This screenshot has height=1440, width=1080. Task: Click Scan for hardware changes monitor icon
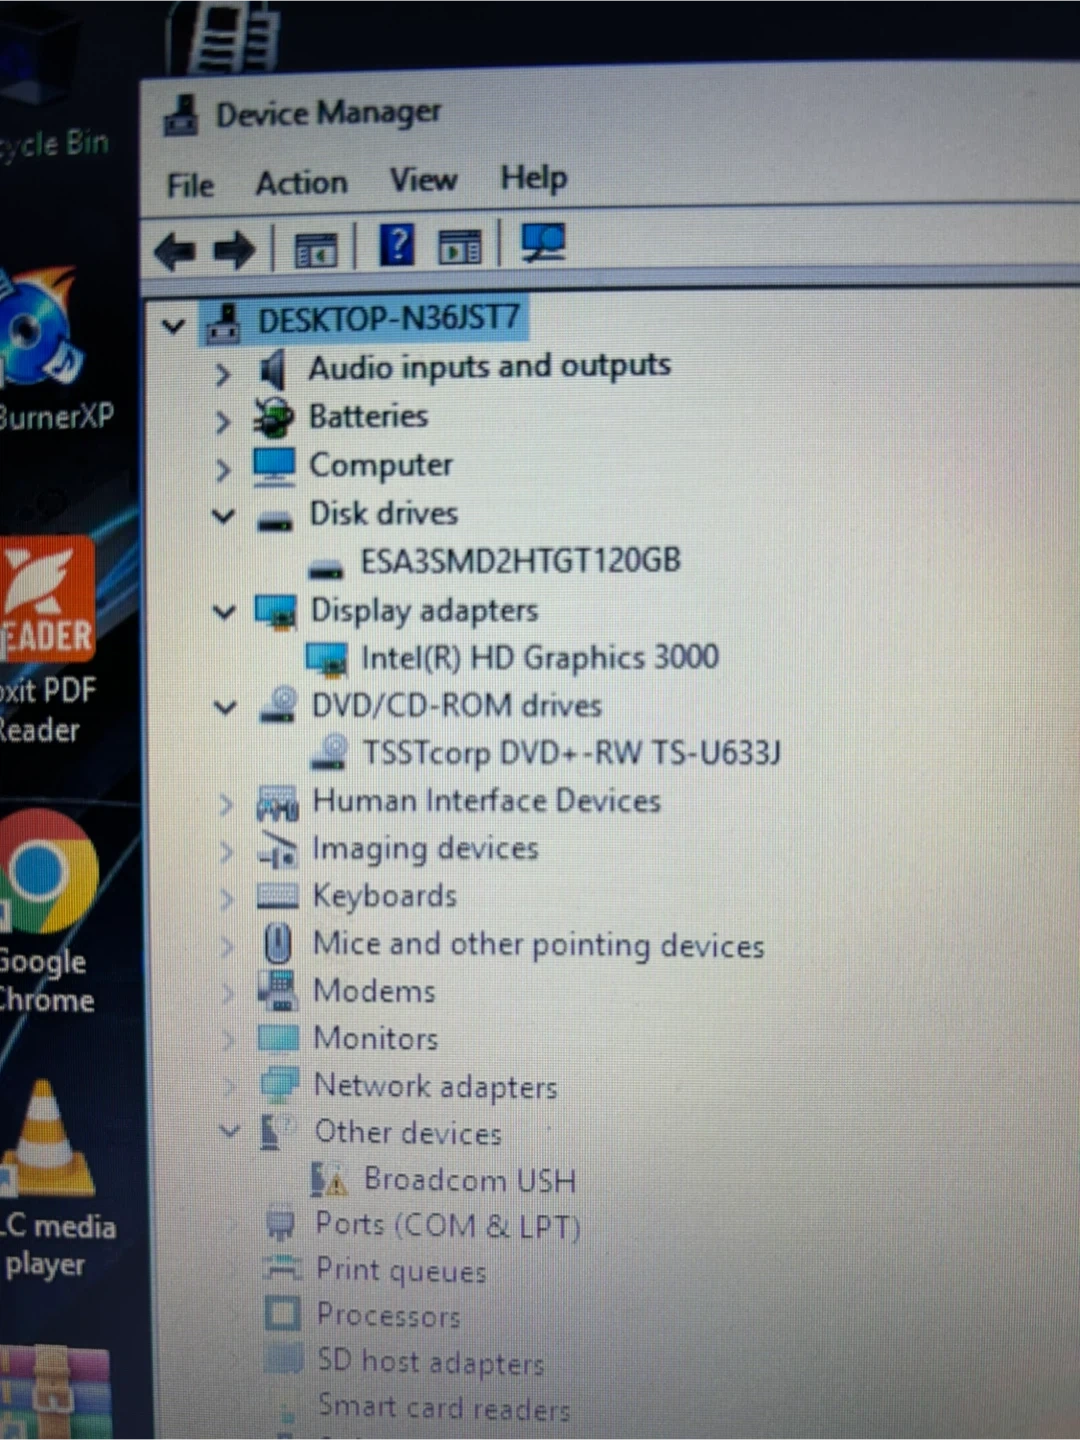tap(544, 243)
